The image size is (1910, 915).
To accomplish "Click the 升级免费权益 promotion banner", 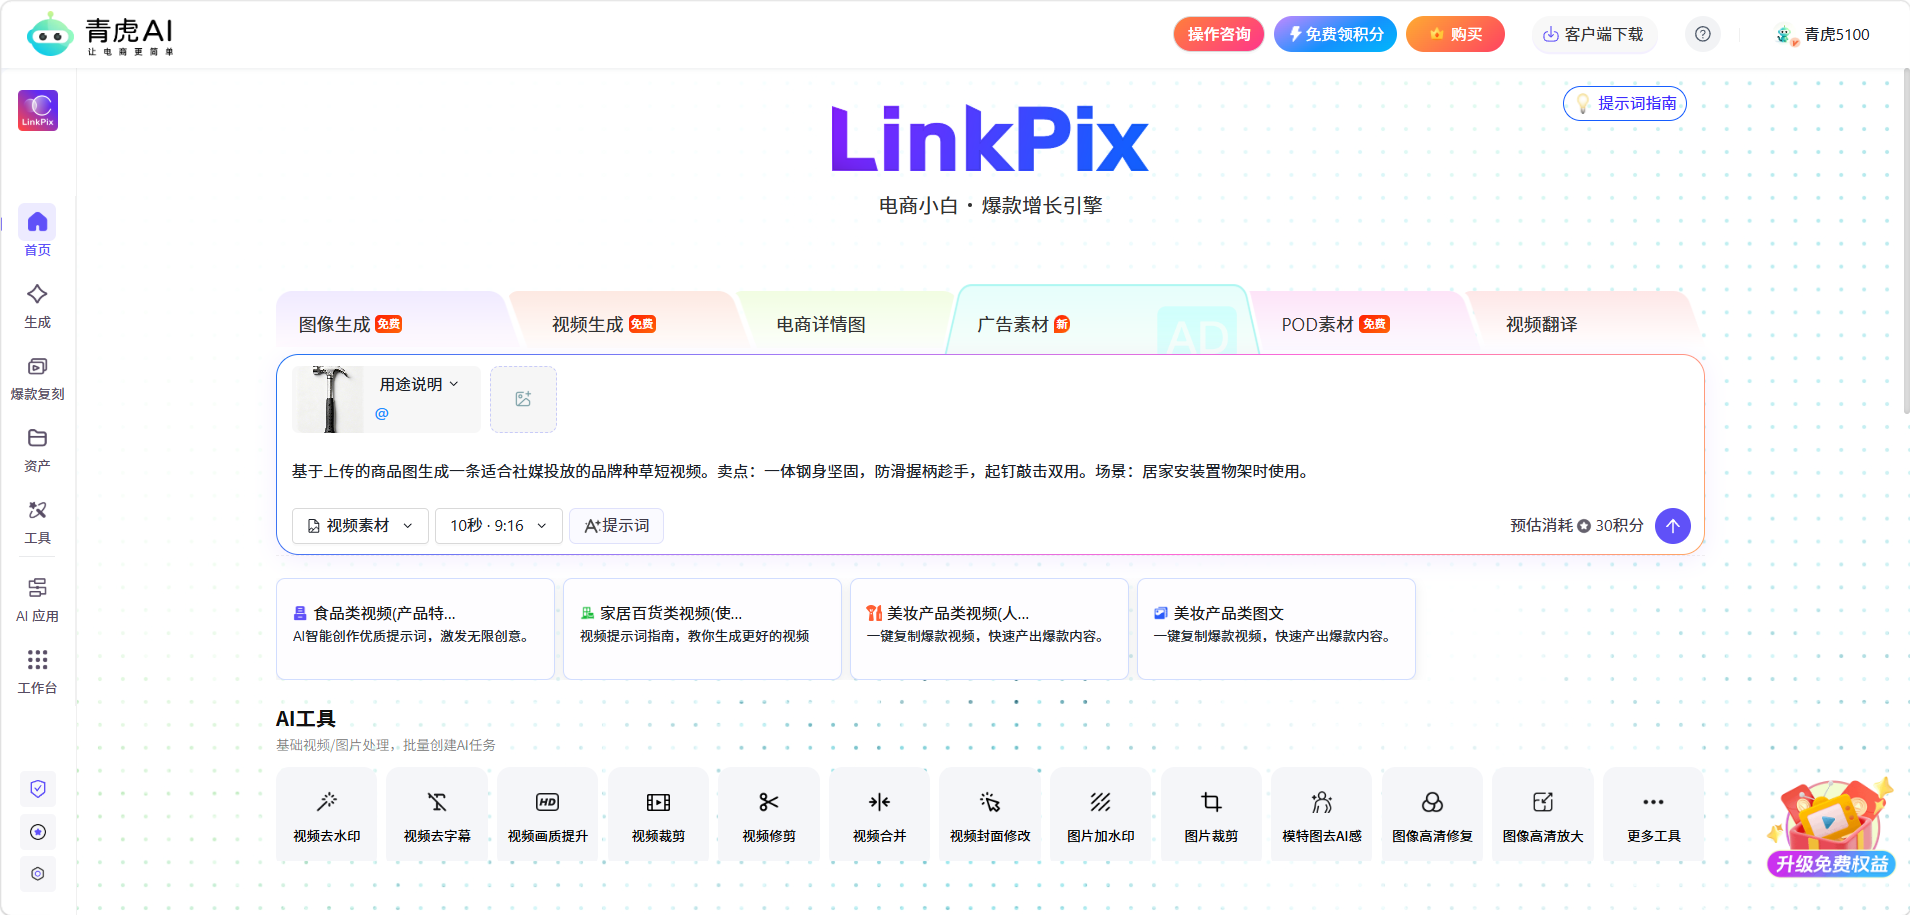I will (1831, 829).
